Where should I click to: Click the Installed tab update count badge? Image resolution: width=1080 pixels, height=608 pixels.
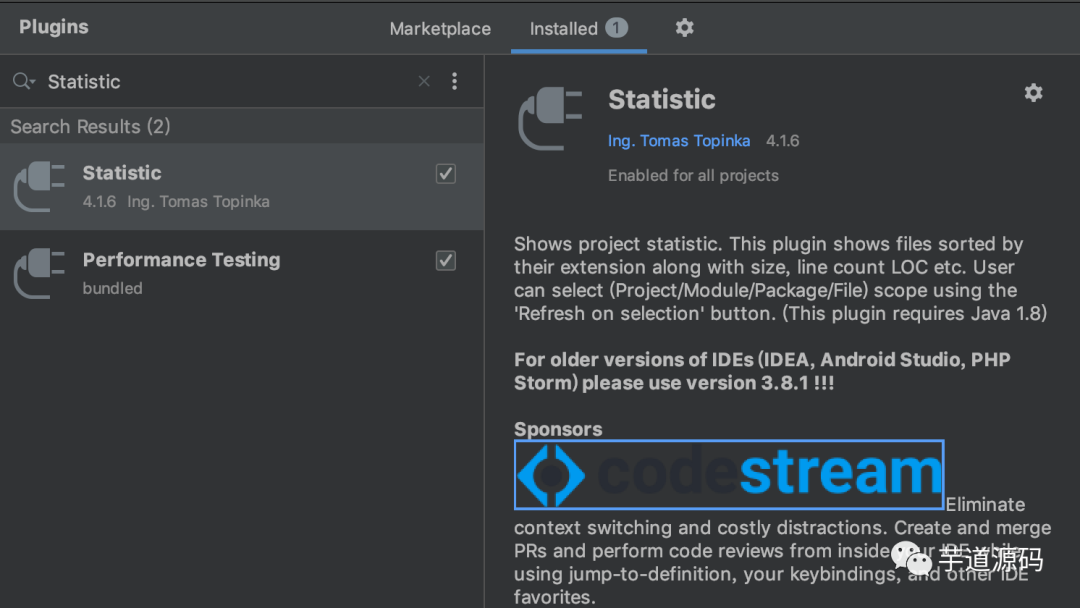[616, 28]
